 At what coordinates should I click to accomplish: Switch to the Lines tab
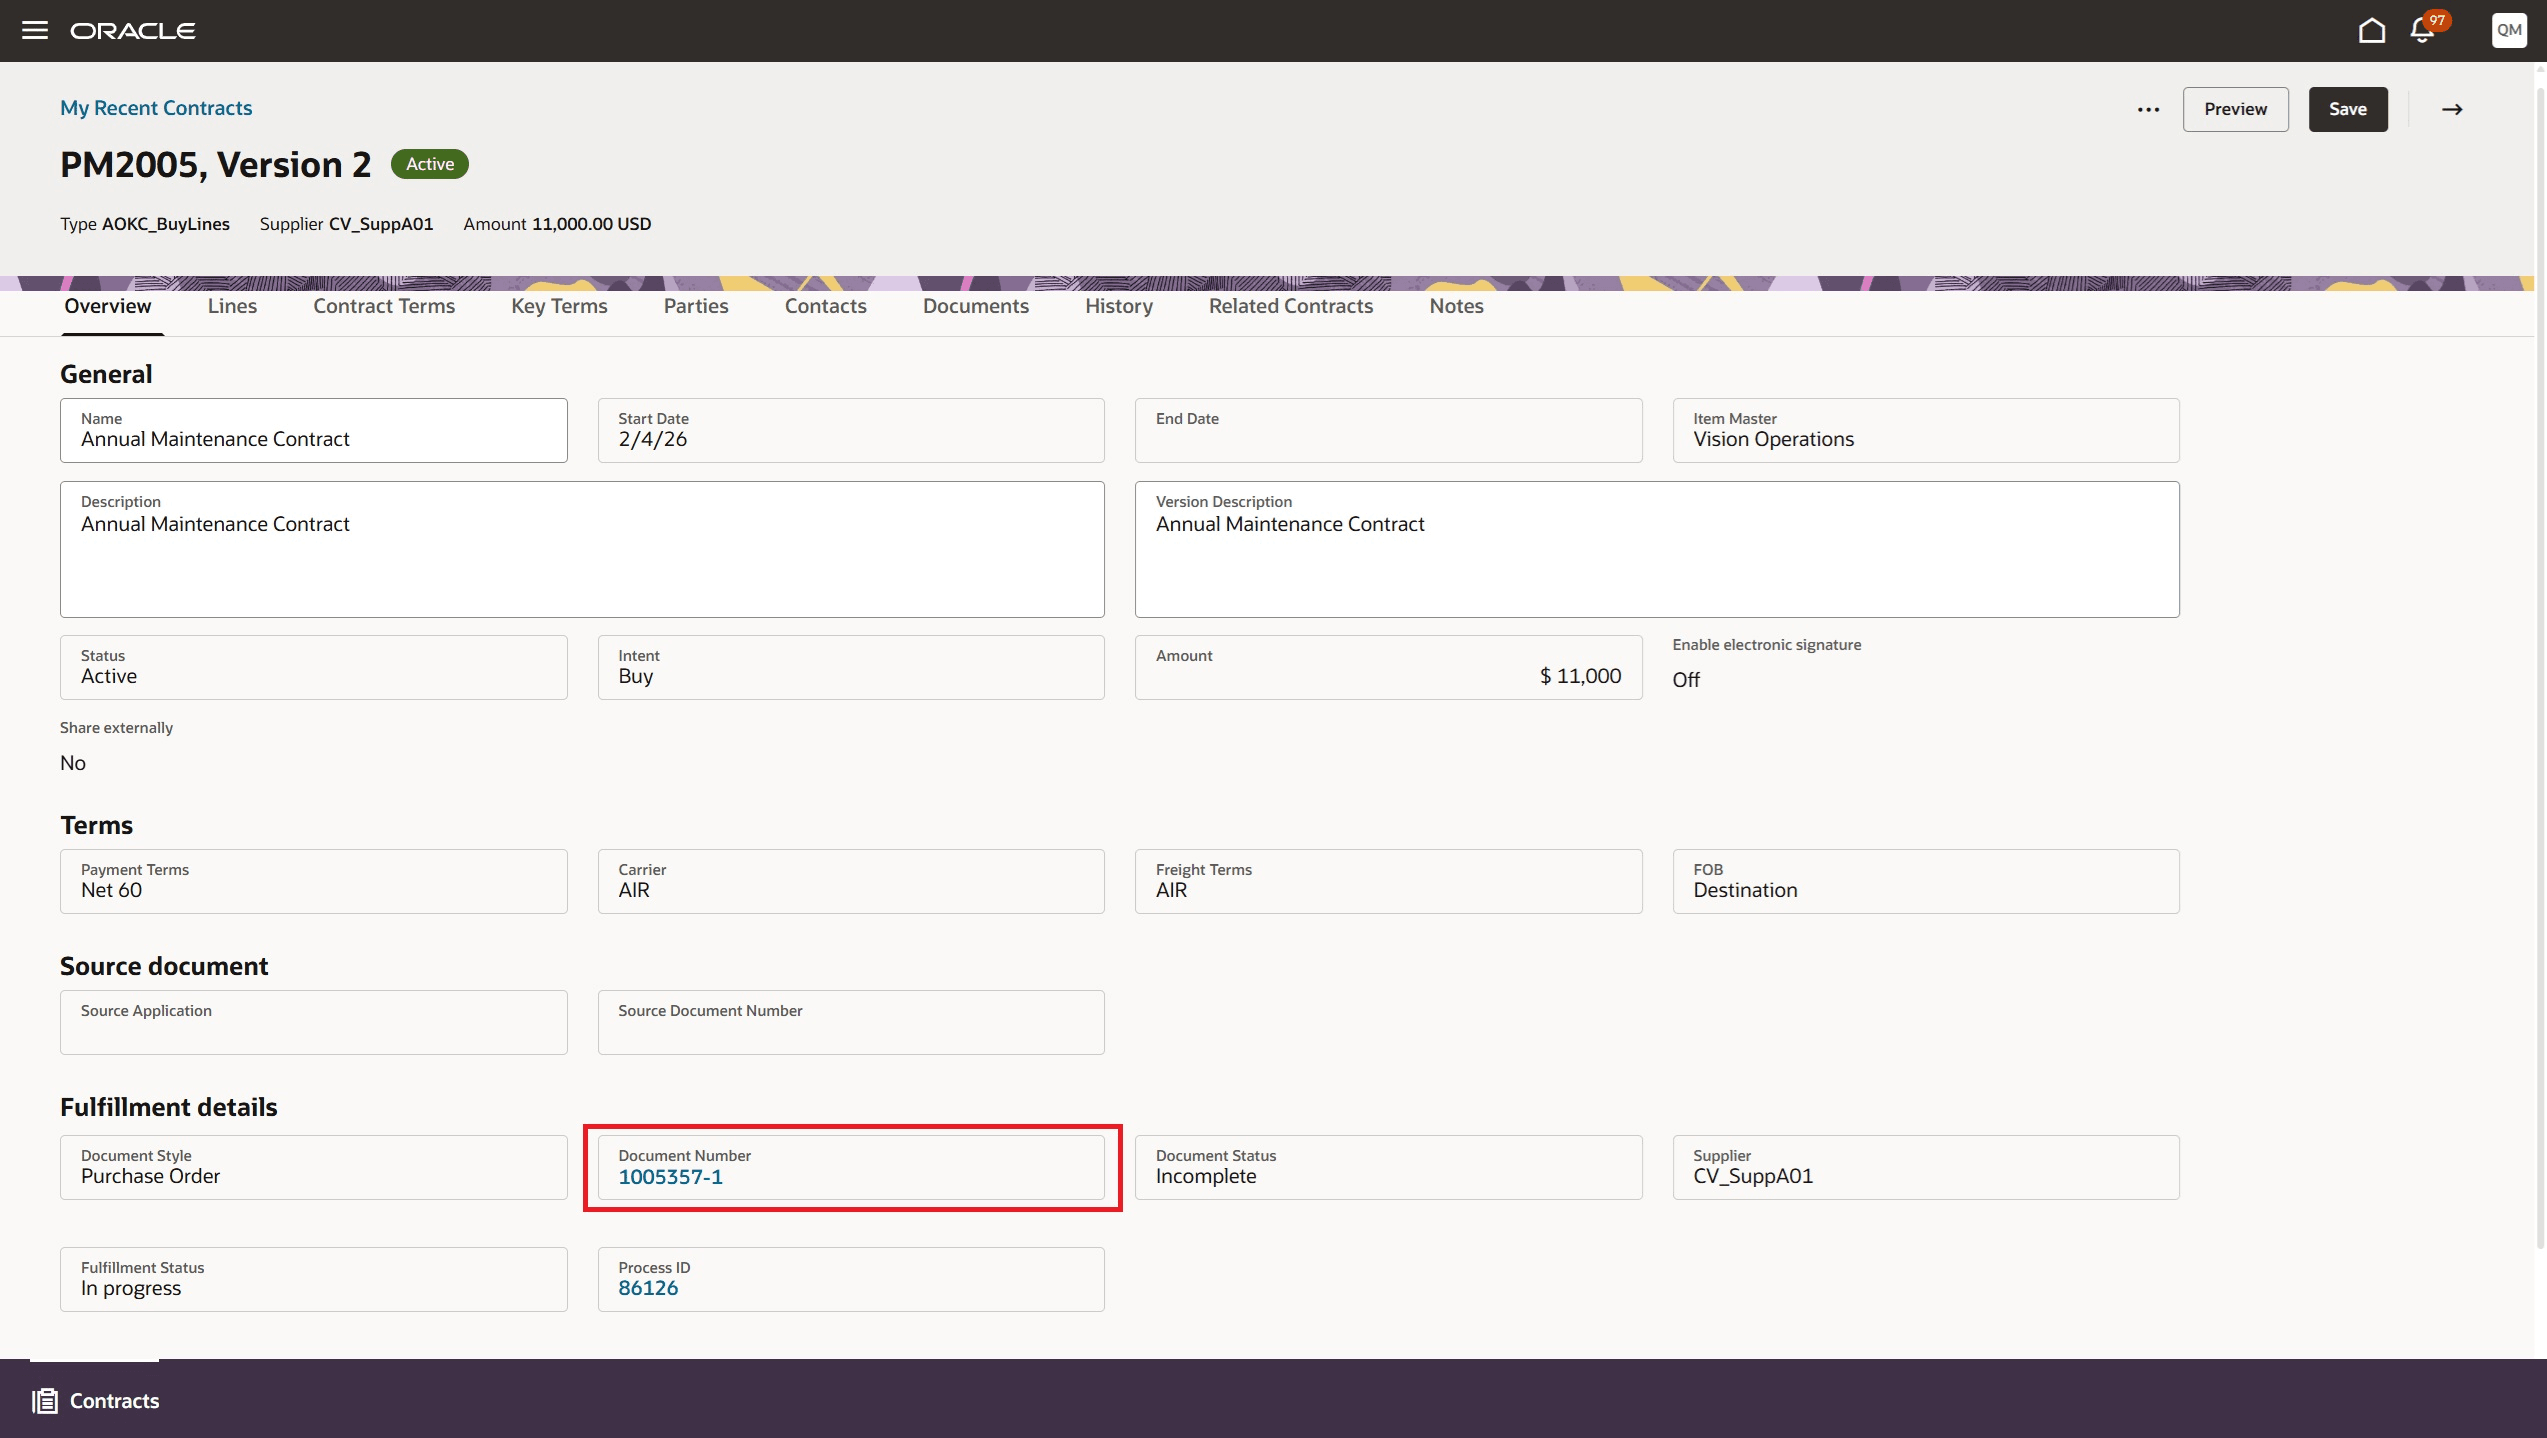[232, 306]
